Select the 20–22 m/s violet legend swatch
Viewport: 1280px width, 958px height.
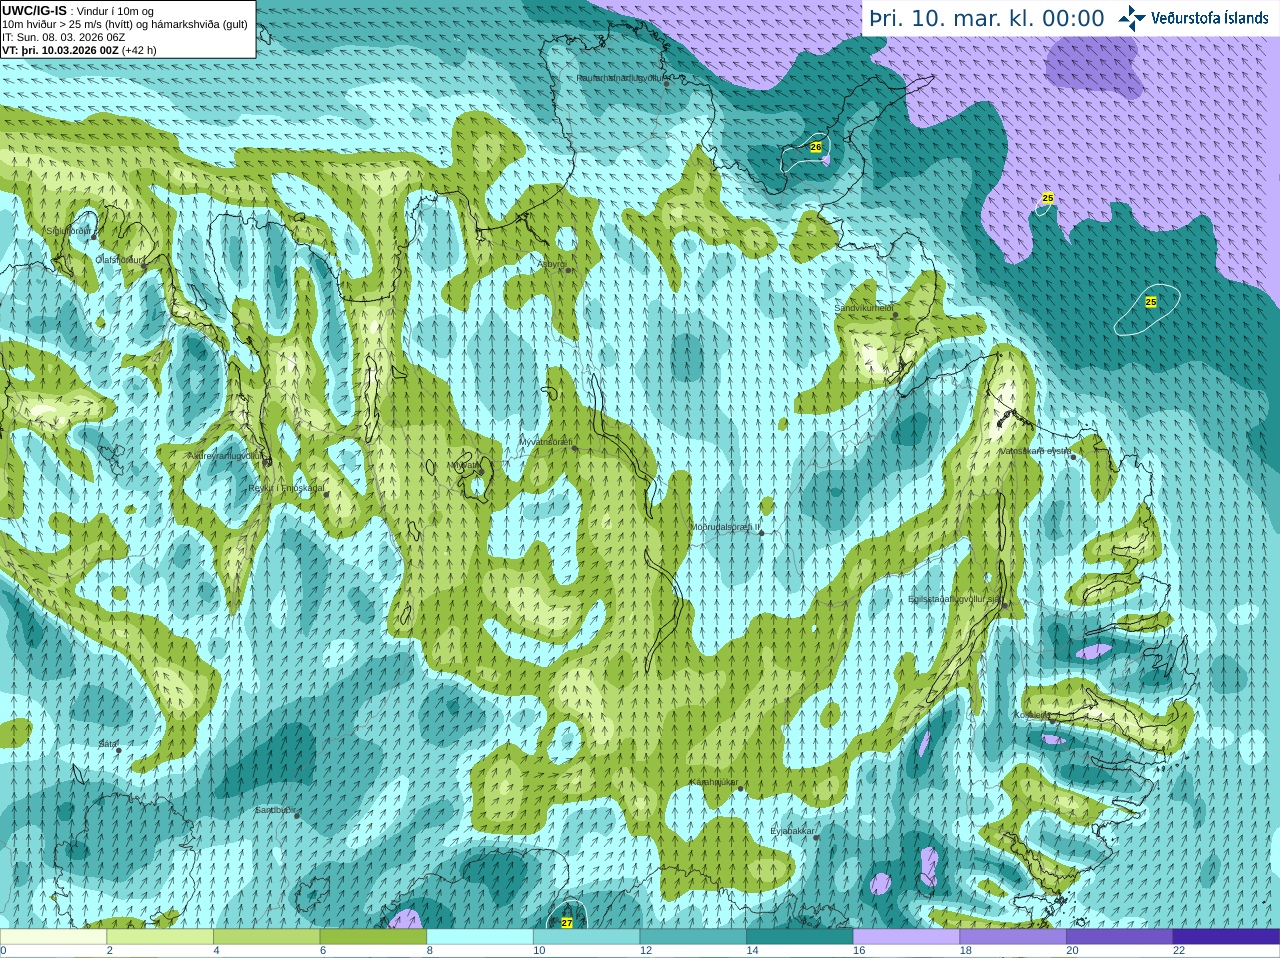[x=1119, y=936]
